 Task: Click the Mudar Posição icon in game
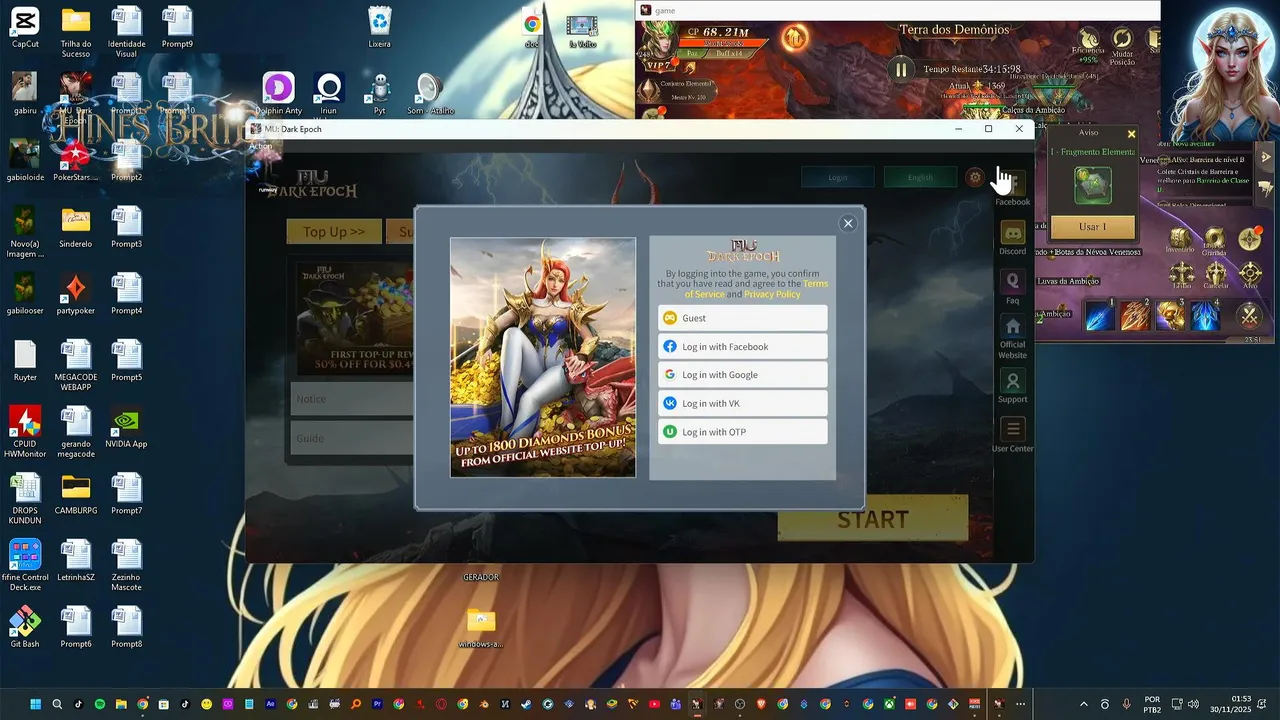[x=1122, y=41]
